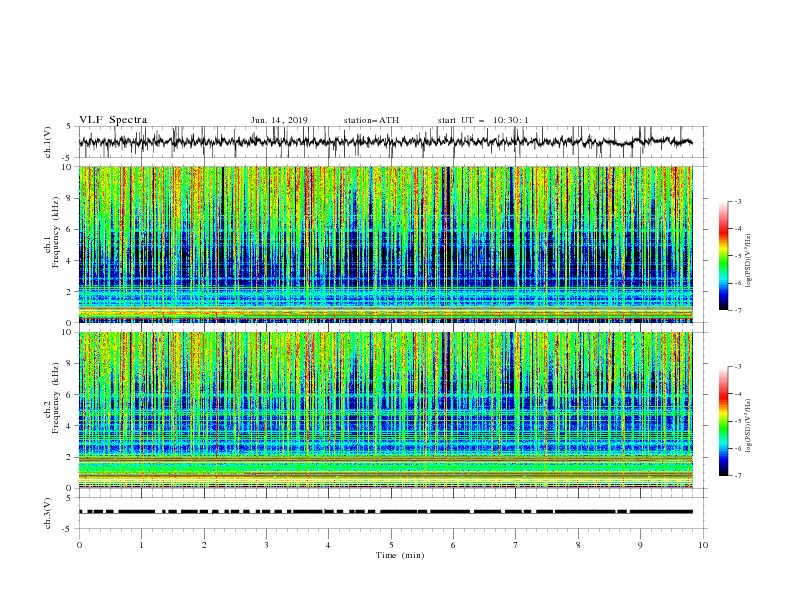Click time axis tick label '7'

tap(516, 545)
